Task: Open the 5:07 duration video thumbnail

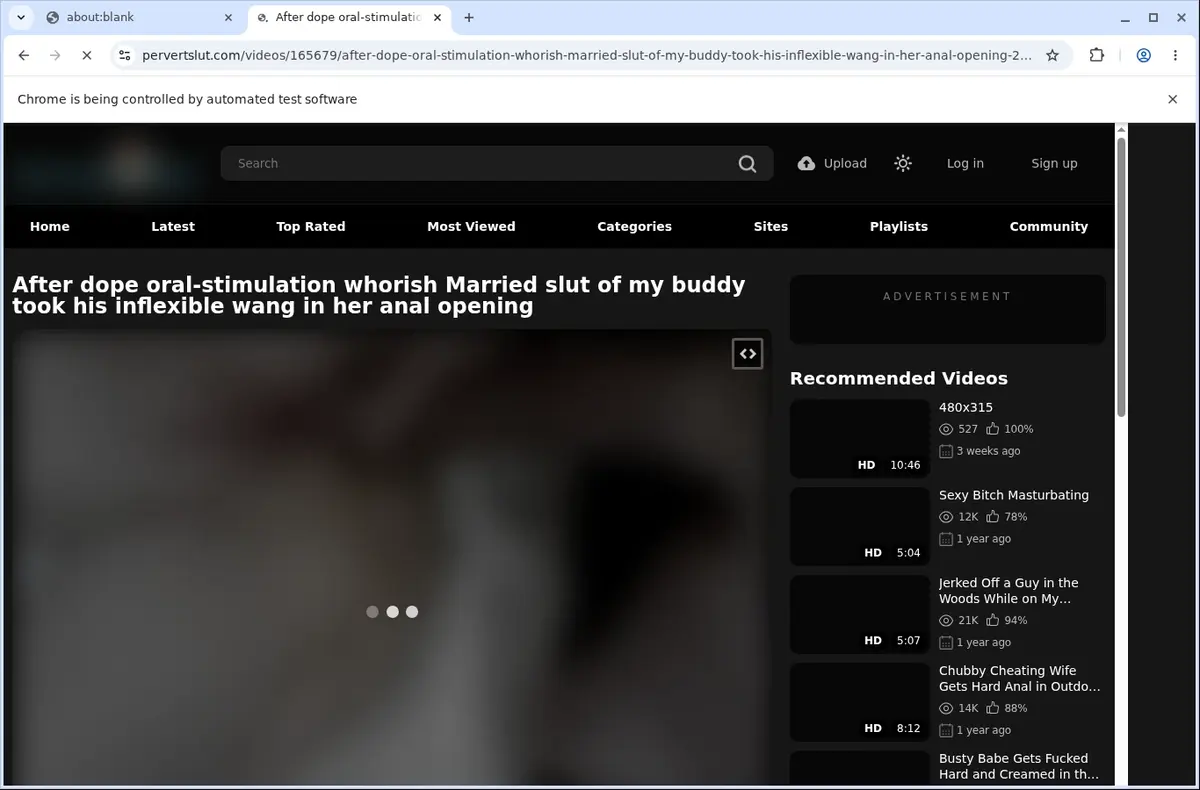Action: pos(860,614)
